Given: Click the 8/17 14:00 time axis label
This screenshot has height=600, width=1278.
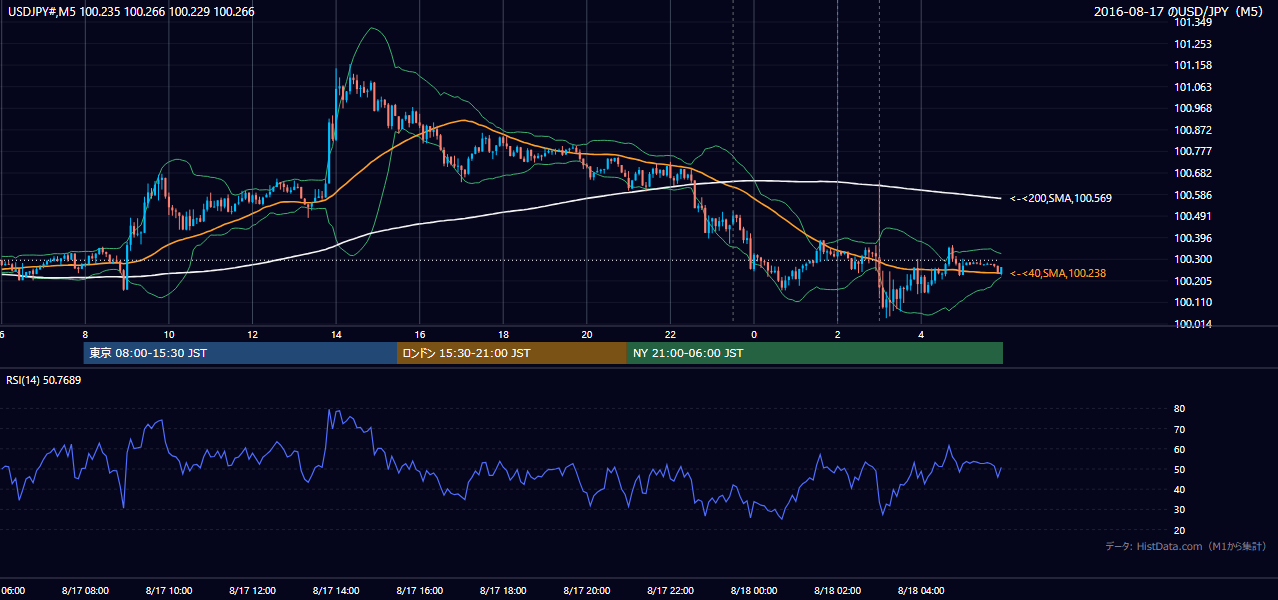Looking at the screenshot, I should coord(336,591).
